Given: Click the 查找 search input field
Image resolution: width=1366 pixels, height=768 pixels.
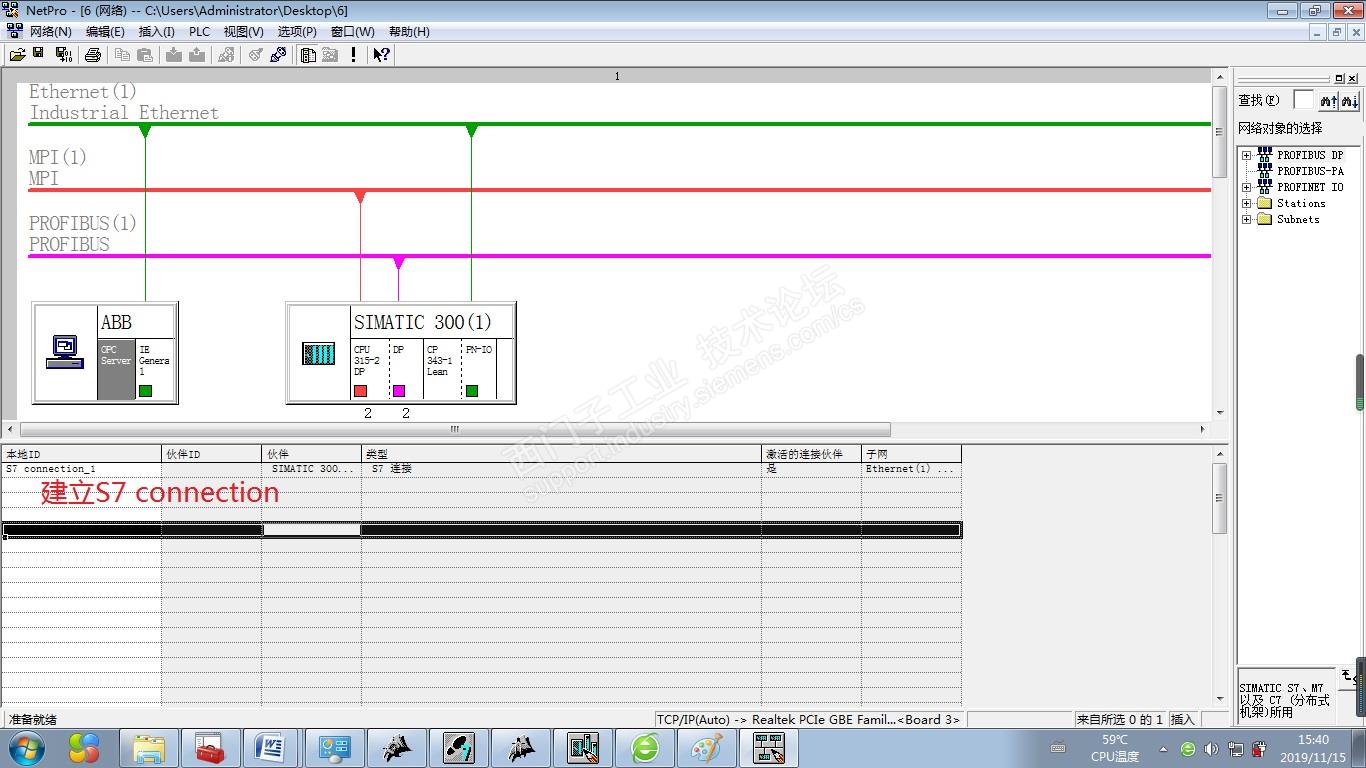Looking at the screenshot, I should point(1303,100).
